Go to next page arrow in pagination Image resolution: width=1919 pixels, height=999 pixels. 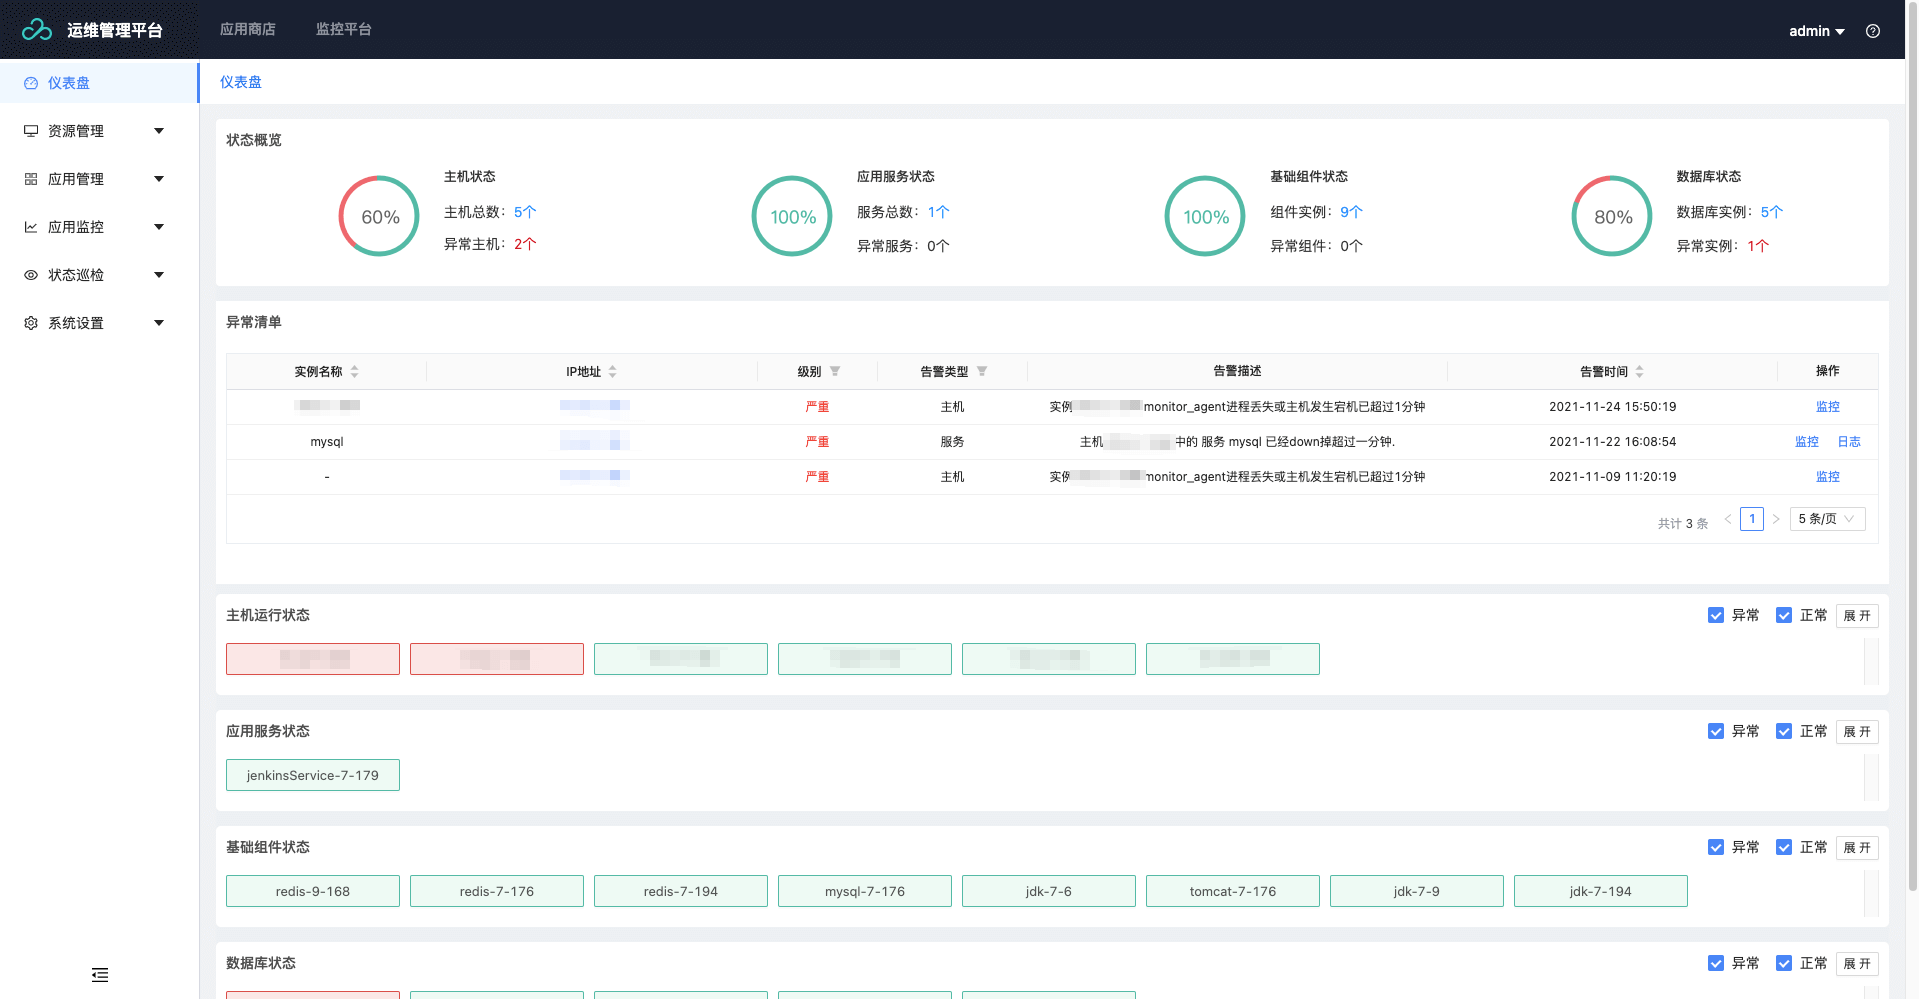[1776, 519]
